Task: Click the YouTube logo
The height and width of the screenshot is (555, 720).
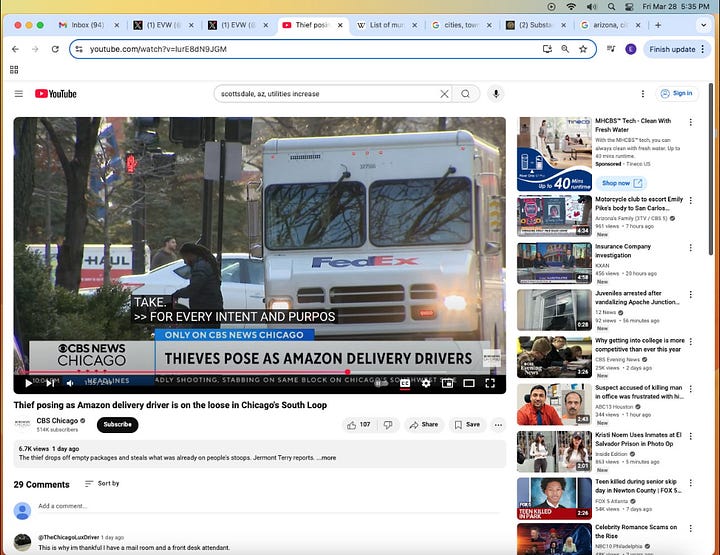Action: tap(56, 94)
